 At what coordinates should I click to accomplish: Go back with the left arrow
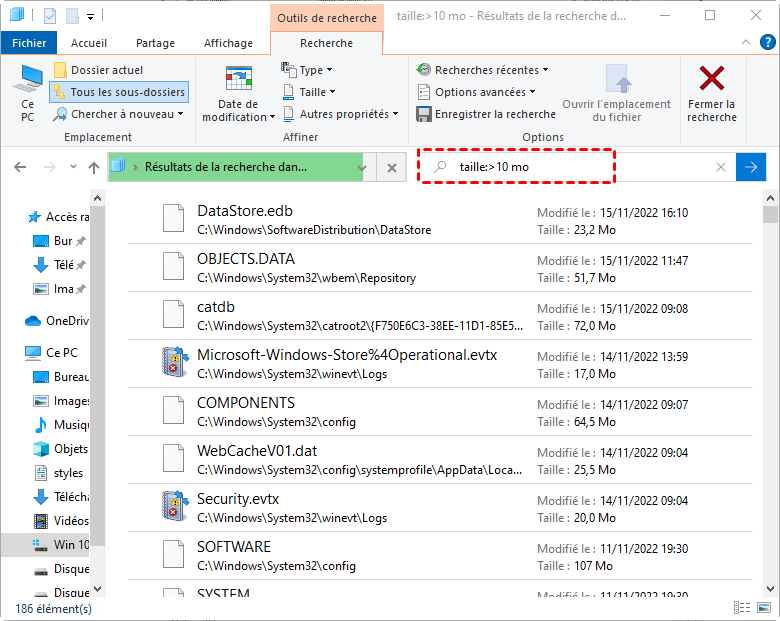[x=20, y=167]
